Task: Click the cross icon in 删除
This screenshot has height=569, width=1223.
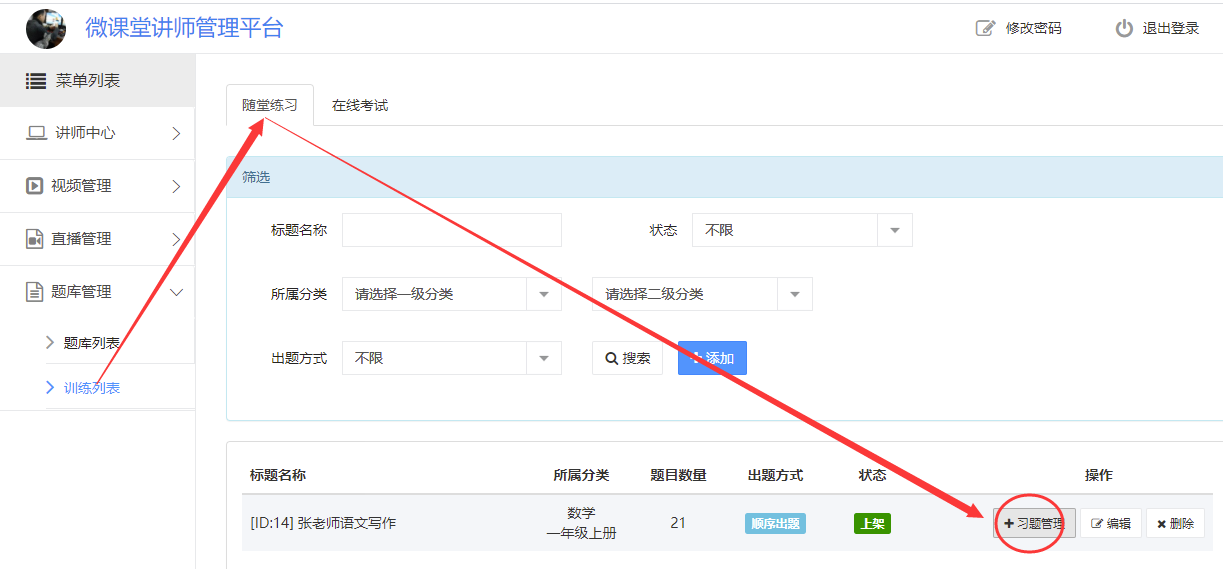Action: tap(1161, 524)
